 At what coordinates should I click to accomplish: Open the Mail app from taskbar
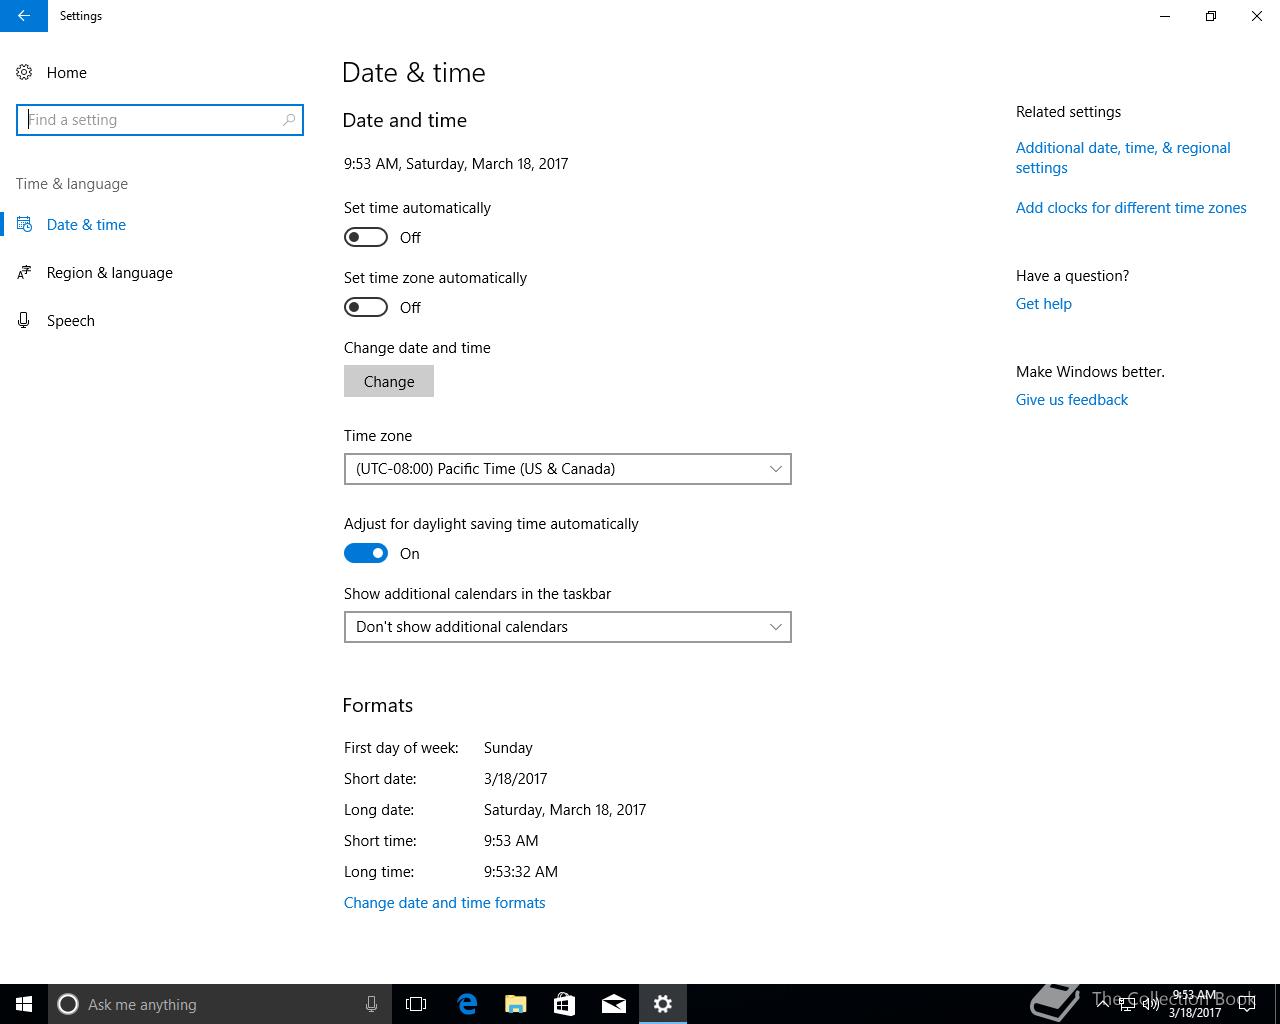click(614, 1004)
